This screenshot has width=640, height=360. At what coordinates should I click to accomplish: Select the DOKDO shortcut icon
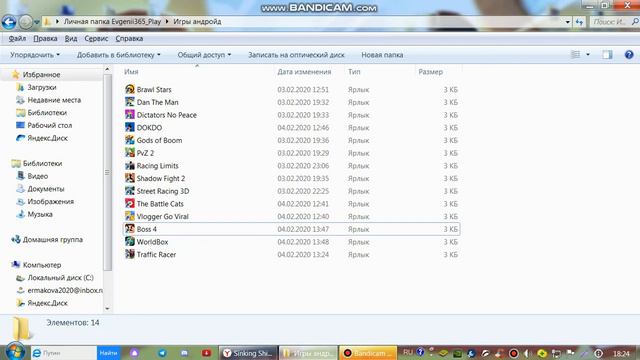pyautogui.click(x=130, y=127)
